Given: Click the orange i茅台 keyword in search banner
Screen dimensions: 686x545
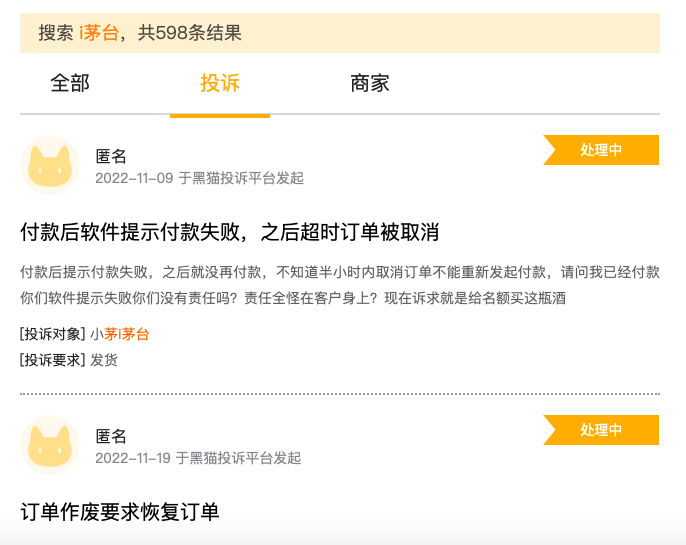Looking at the screenshot, I should pos(98,33).
